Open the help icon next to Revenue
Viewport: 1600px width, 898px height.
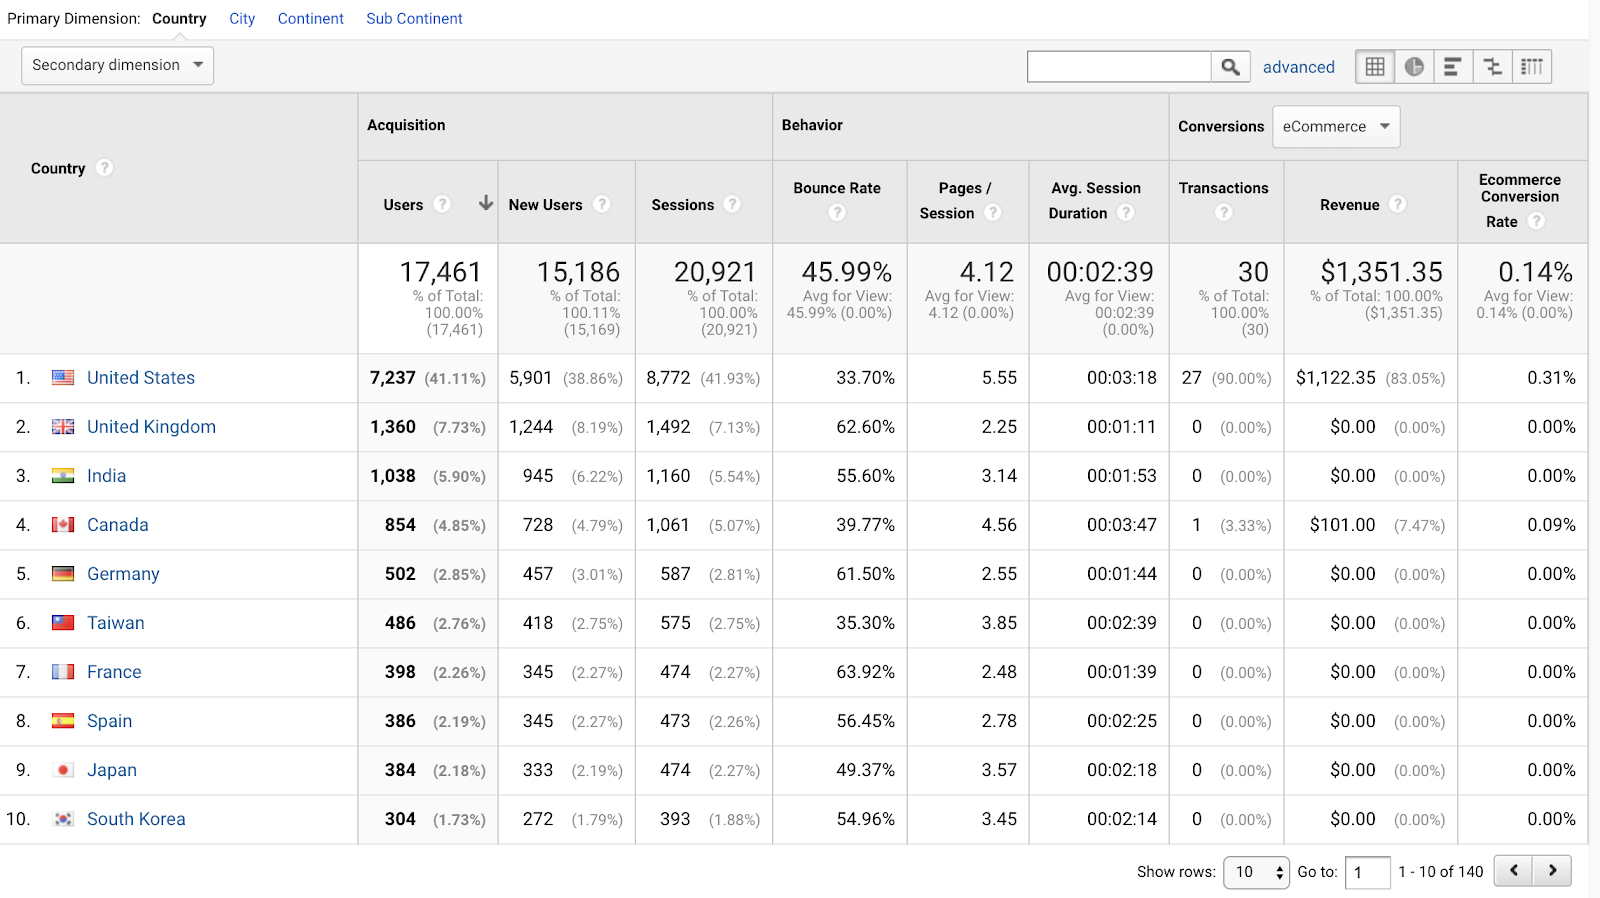click(x=1398, y=204)
